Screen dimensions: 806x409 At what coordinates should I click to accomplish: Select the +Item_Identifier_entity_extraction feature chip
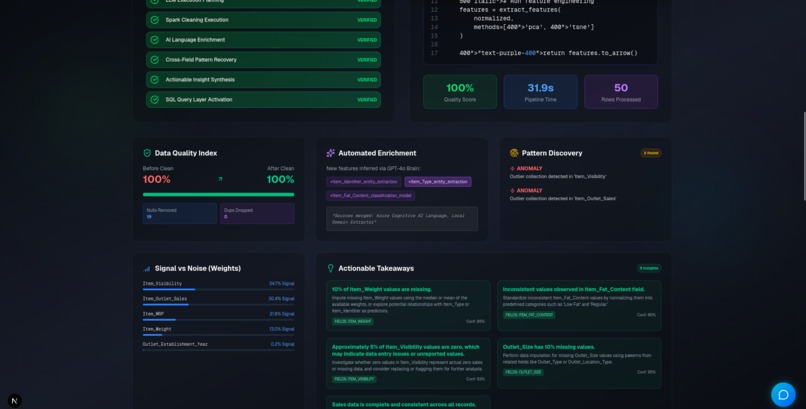pos(363,182)
